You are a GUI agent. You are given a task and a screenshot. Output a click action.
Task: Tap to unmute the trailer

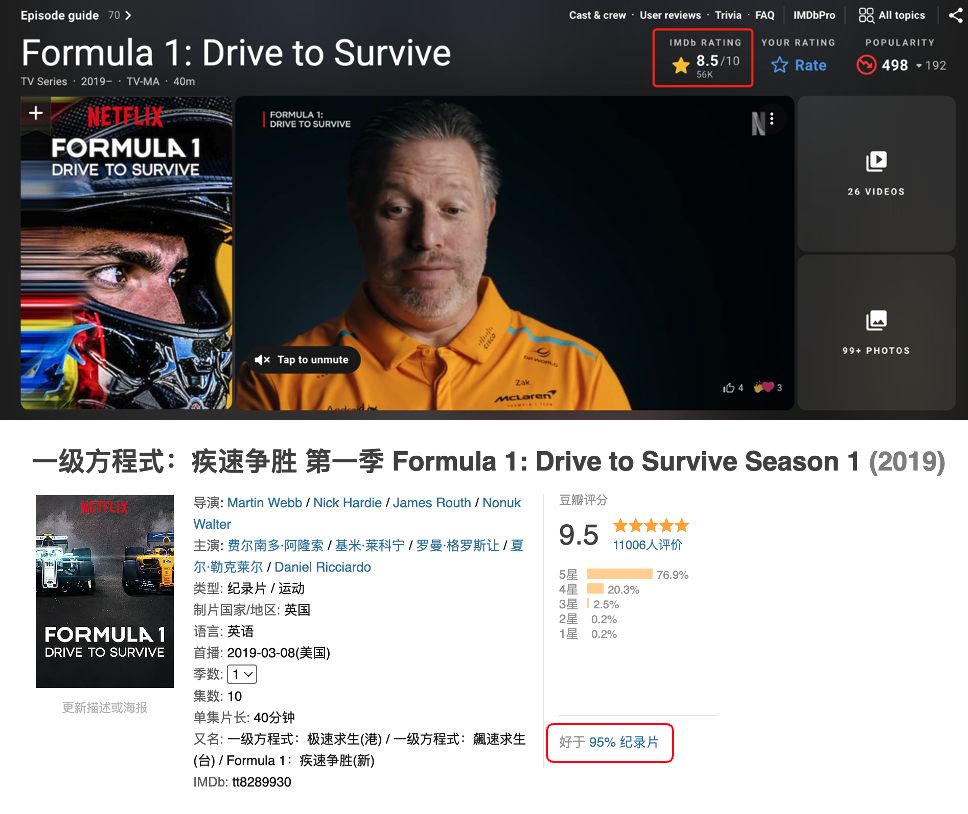click(306, 360)
